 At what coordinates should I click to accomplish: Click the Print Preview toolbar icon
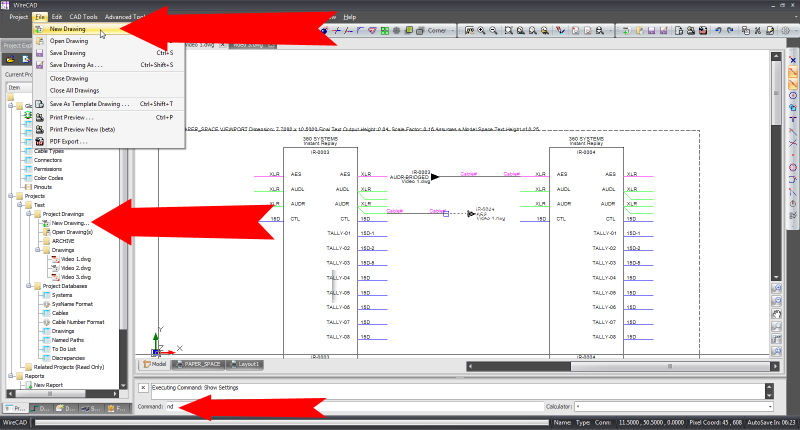(691, 31)
